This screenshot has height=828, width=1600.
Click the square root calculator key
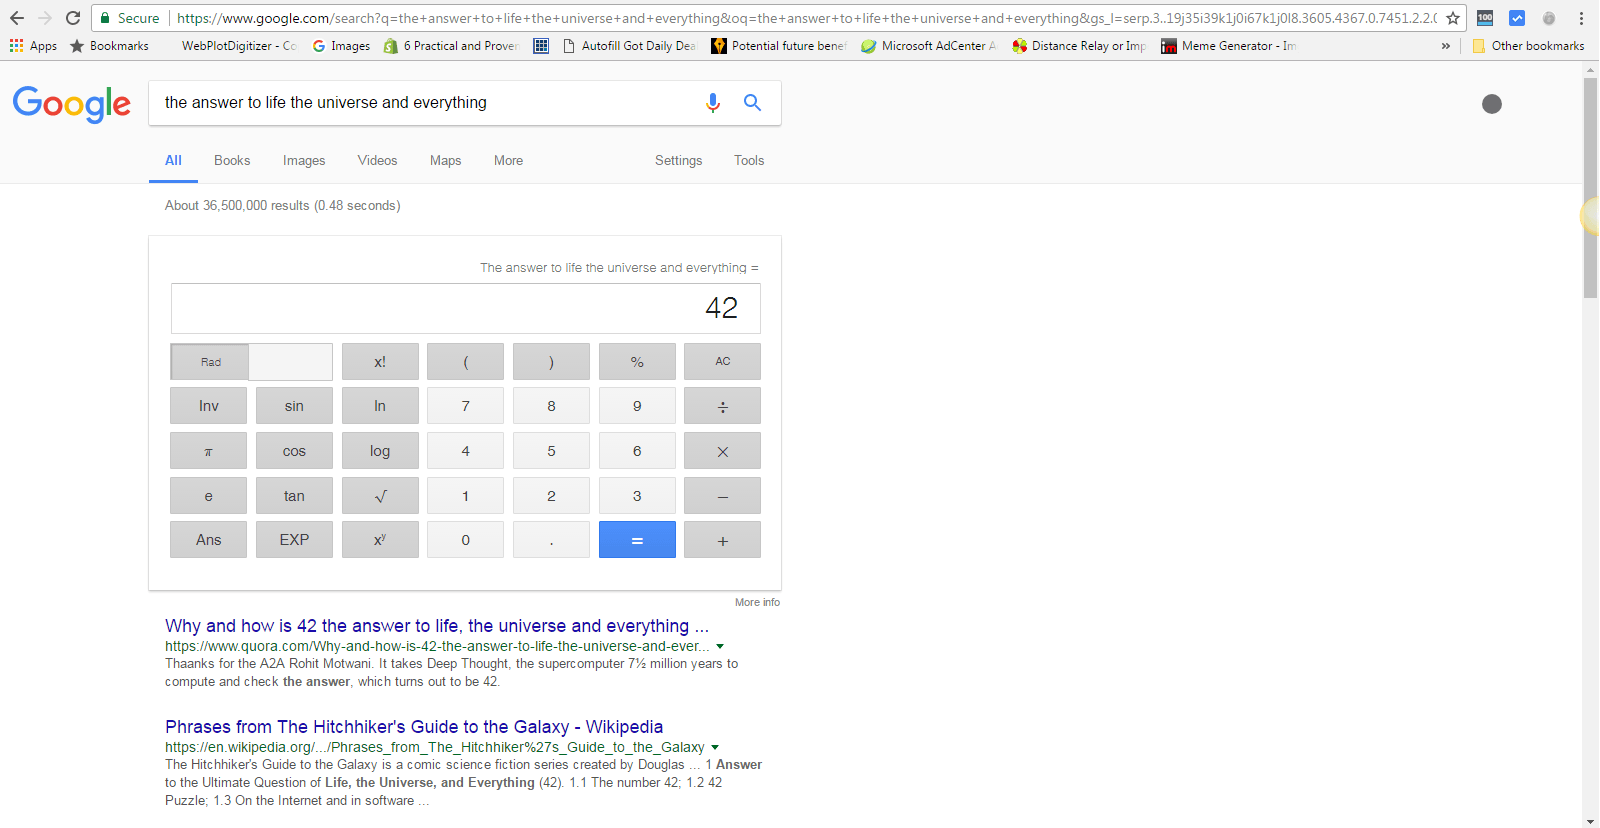point(380,496)
